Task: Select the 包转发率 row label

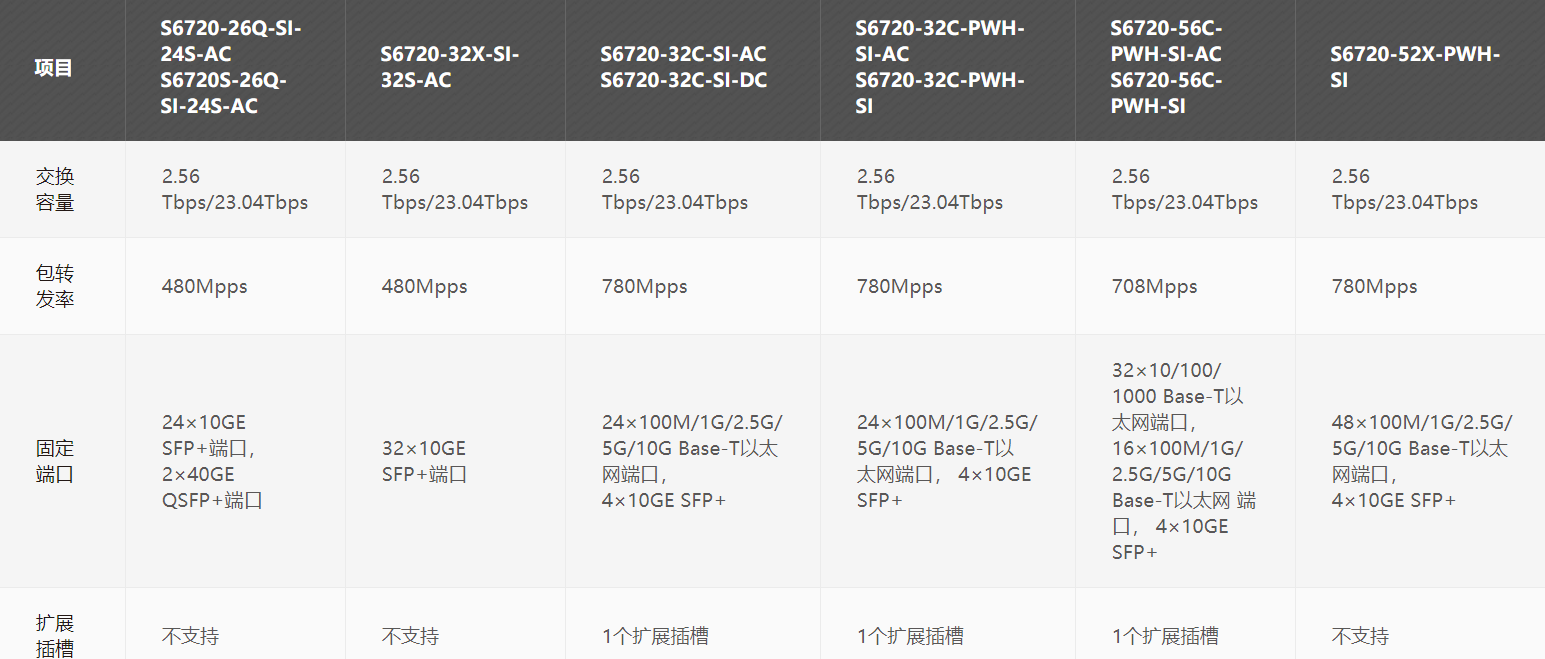Action: (x=55, y=286)
